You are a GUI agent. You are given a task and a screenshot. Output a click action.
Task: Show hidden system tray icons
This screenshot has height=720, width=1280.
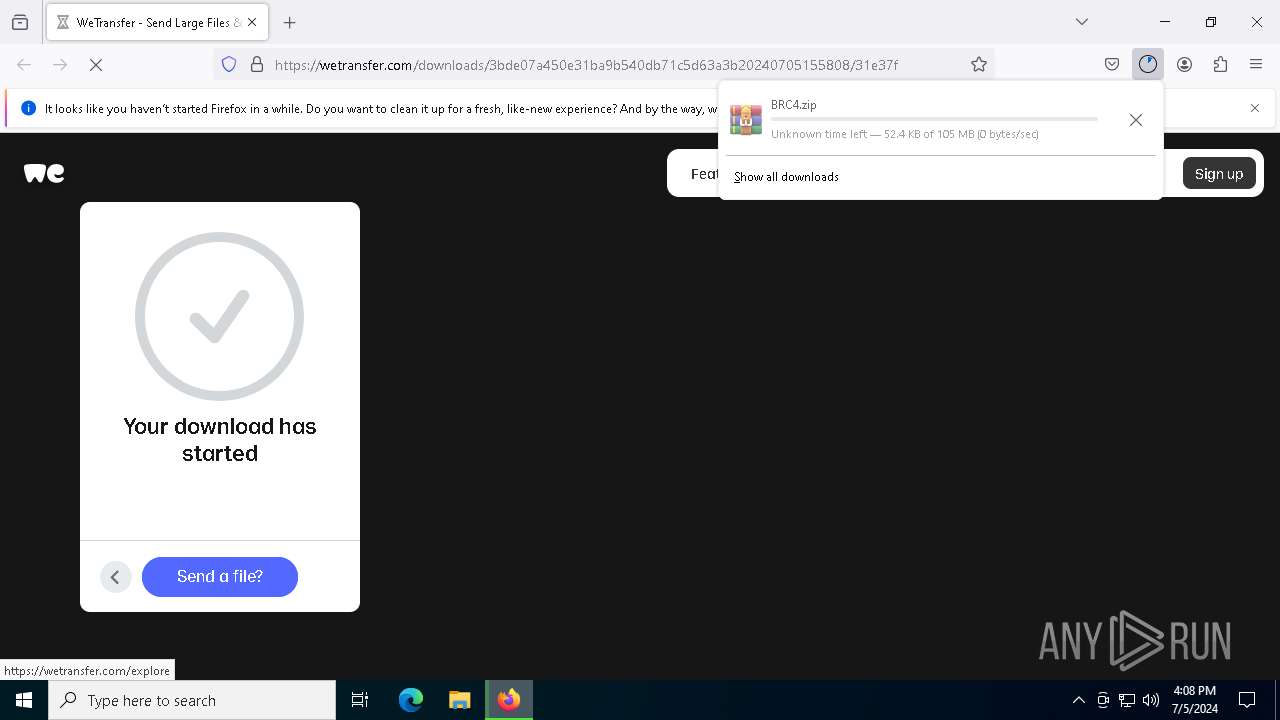[x=1078, y=700]
